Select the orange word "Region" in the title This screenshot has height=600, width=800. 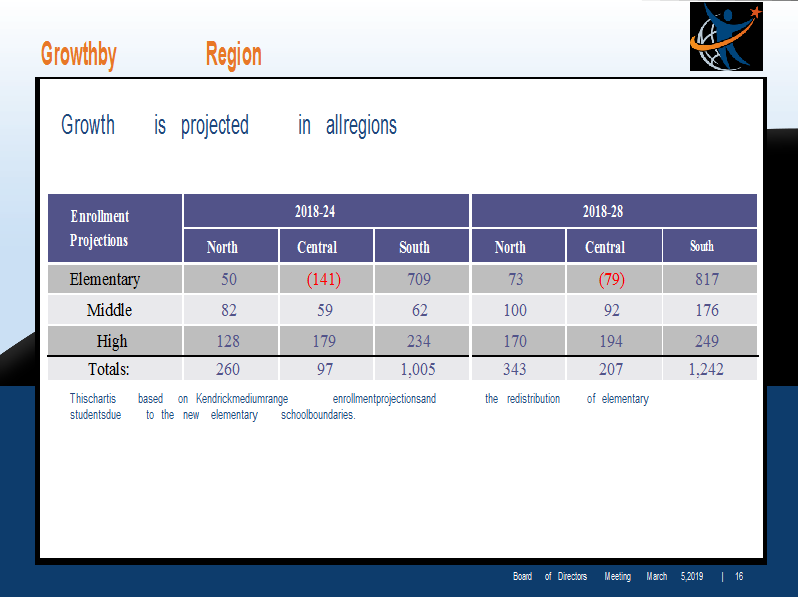[234, 55]
